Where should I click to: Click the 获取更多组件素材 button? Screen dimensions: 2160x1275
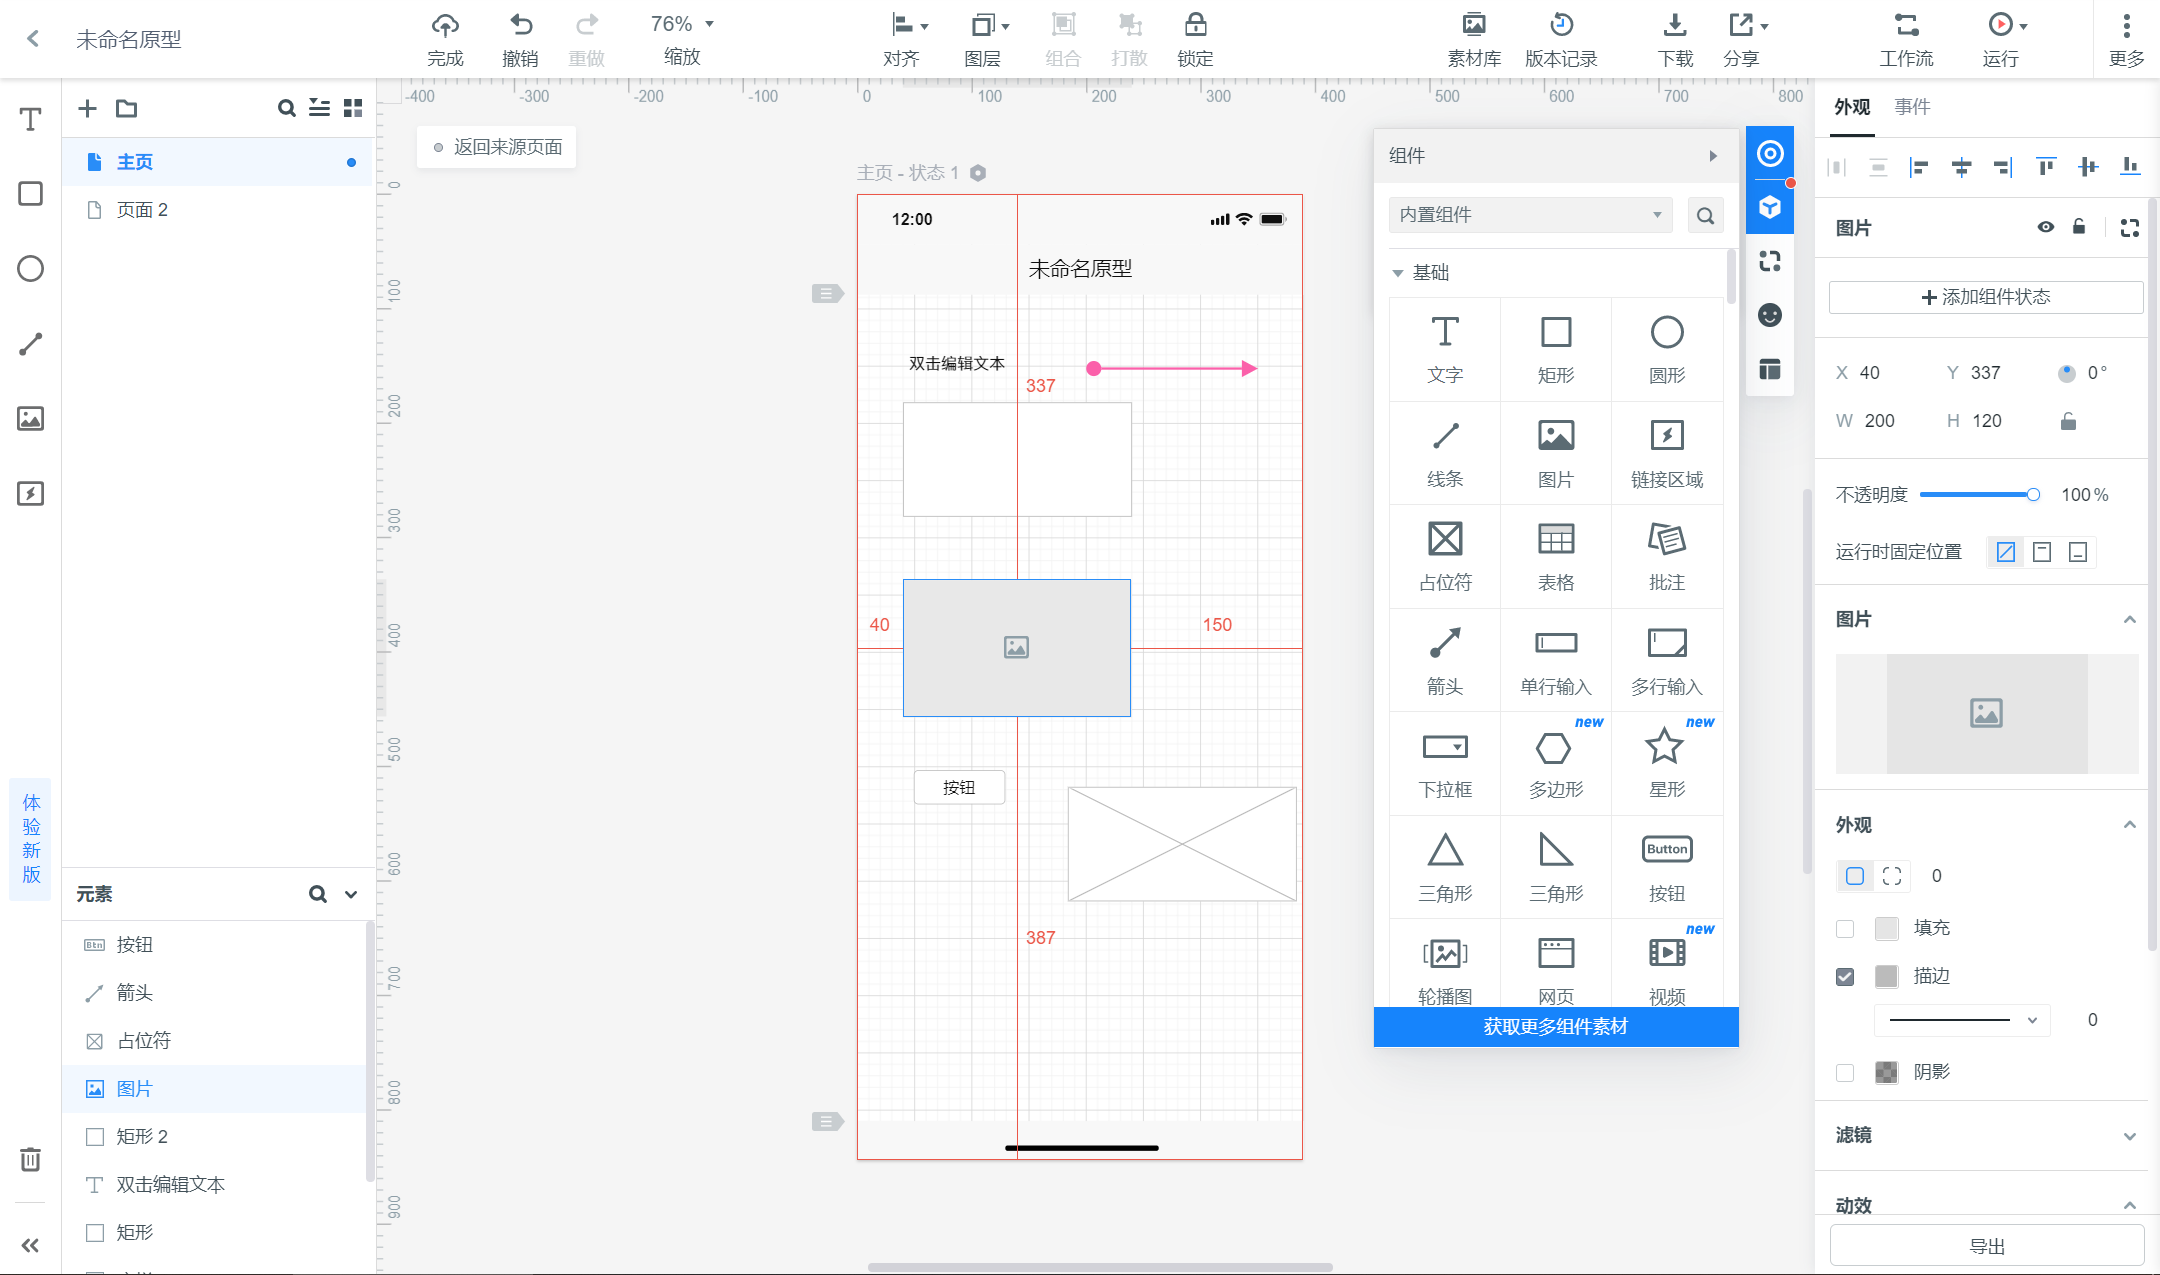click(1556, 1027)
